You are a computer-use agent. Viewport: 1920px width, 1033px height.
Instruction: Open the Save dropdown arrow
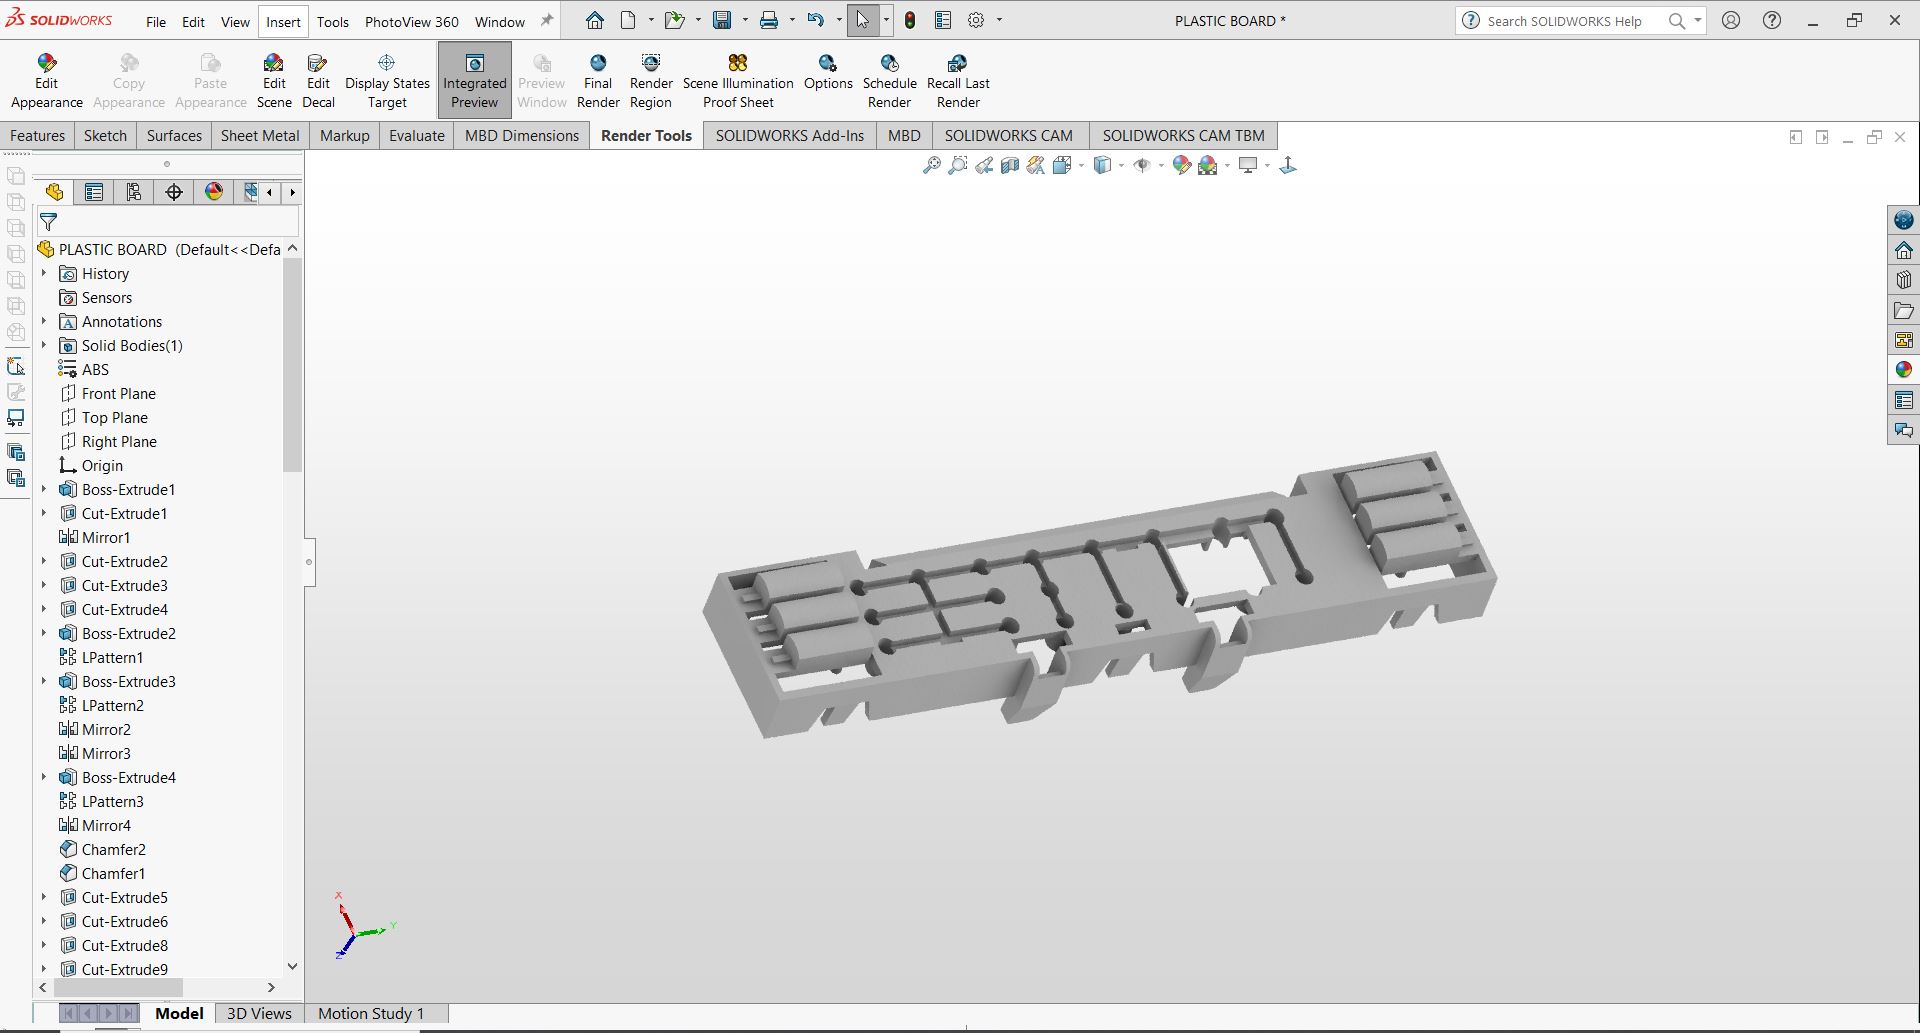coord(745,20)
